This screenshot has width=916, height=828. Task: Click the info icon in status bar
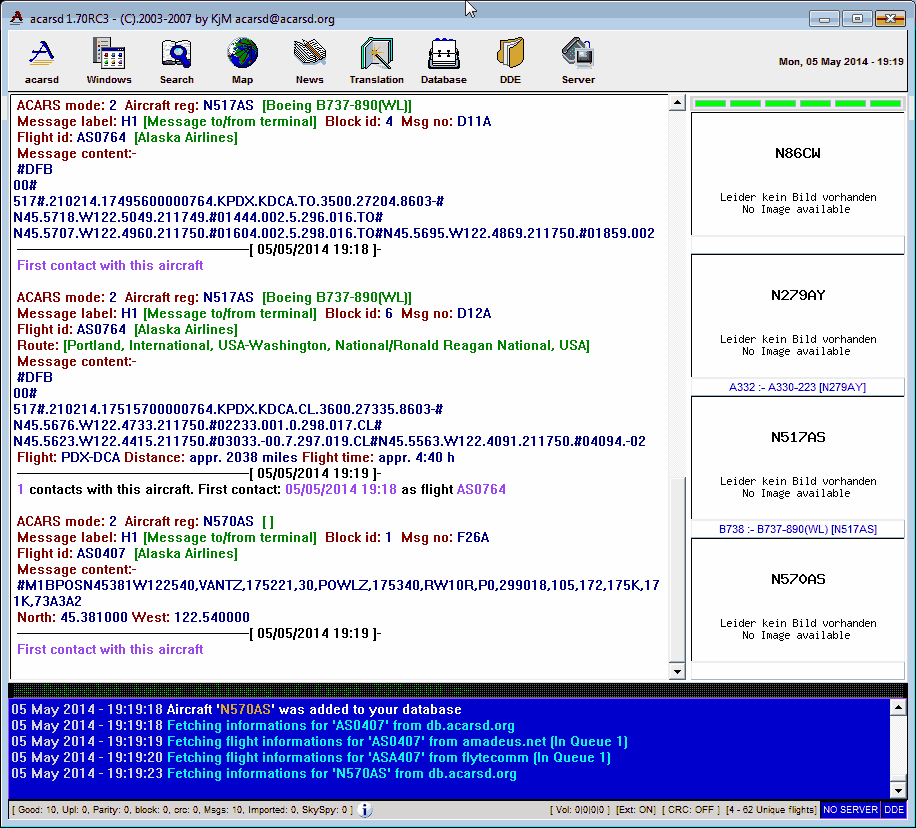(x=365, y=809)
